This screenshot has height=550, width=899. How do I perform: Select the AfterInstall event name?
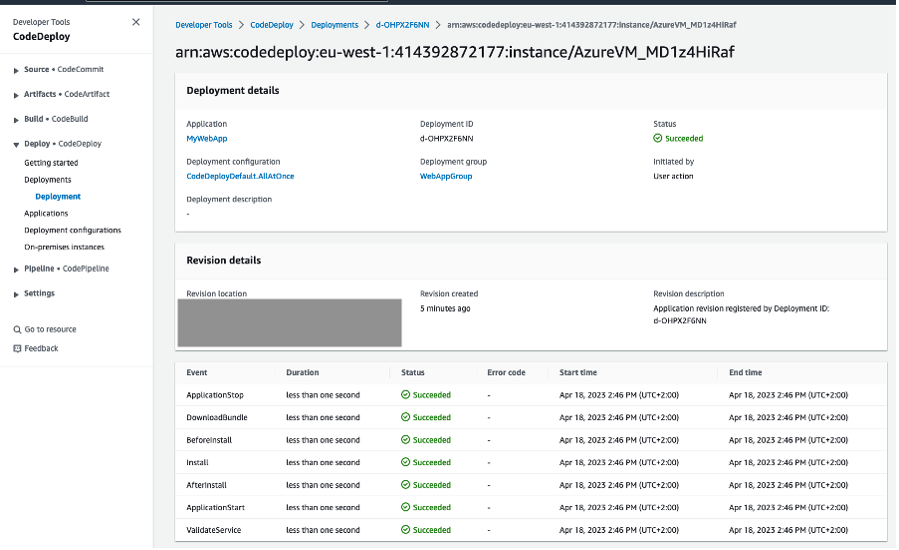pyautogui.click(x=206, y=485)
